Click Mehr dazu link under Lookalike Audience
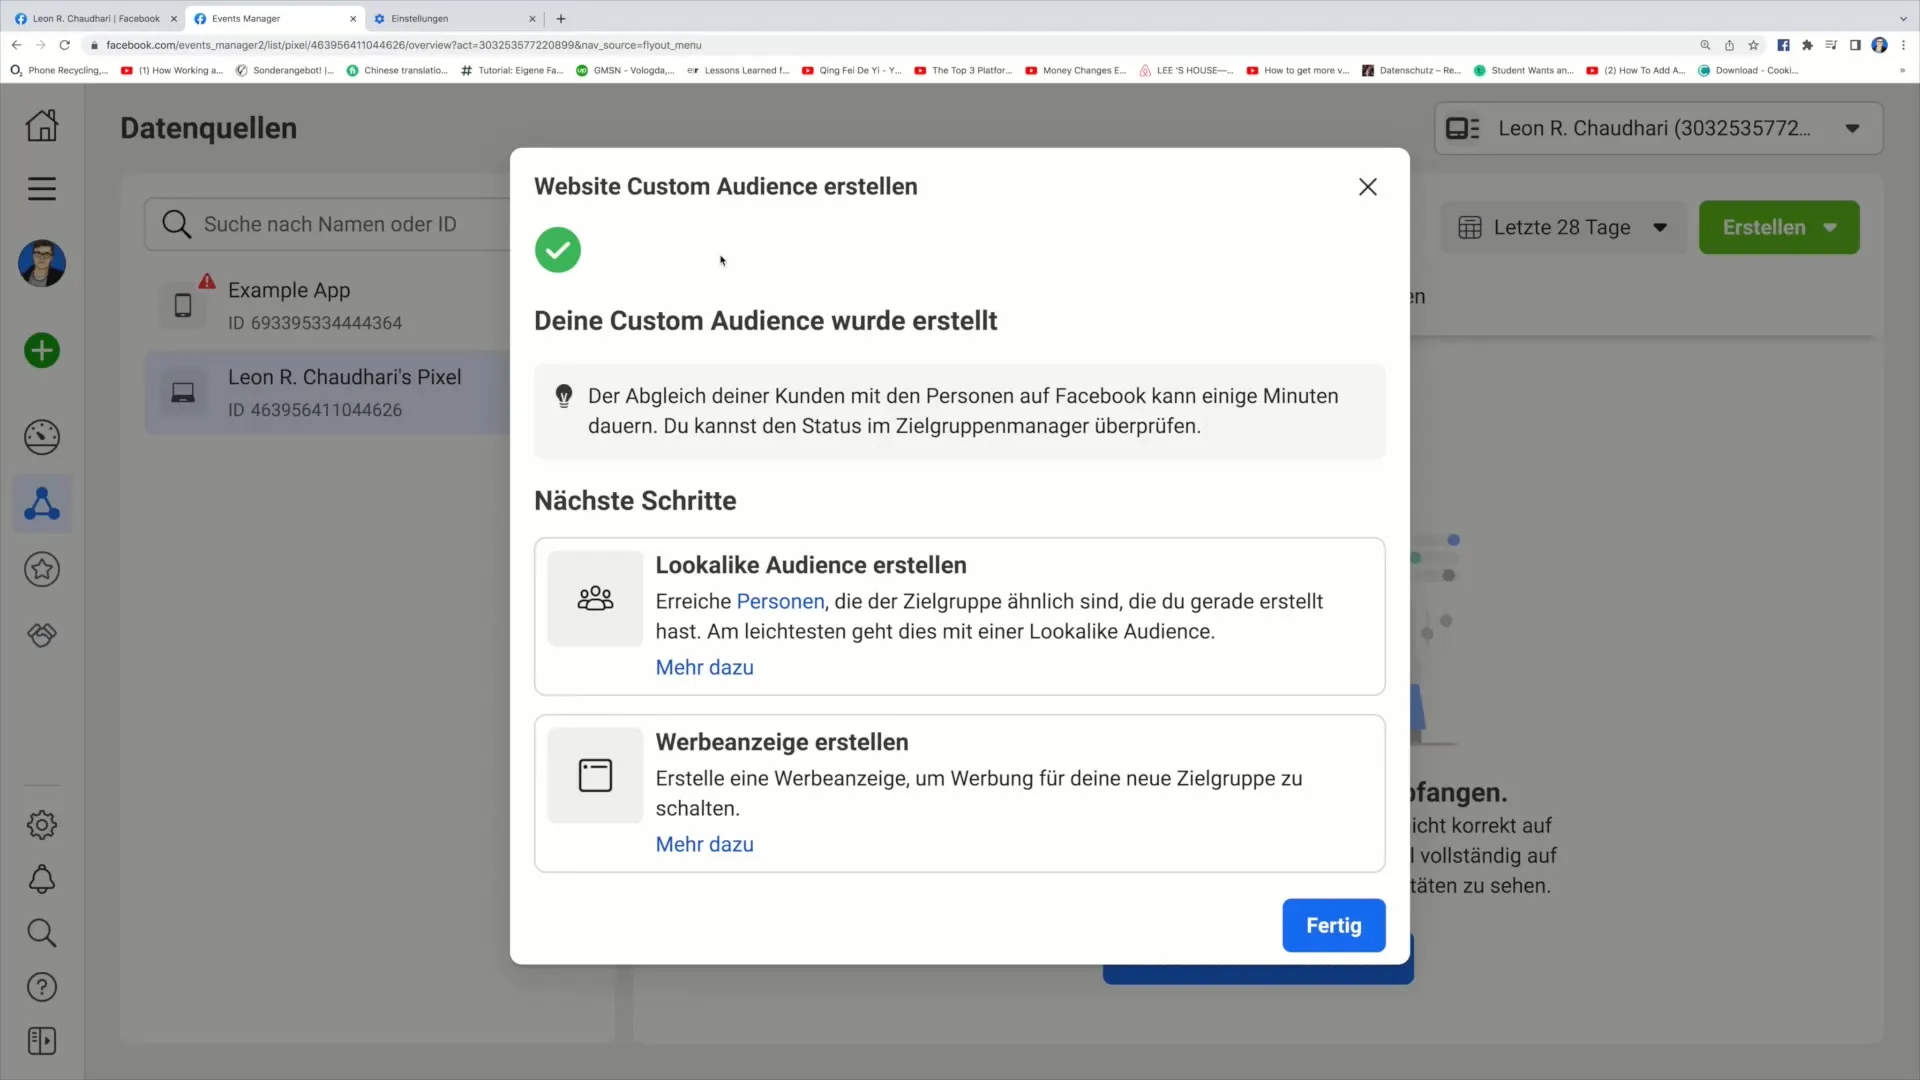The width and height of the screenshot is (1920, 1080). tap(704, 667)
